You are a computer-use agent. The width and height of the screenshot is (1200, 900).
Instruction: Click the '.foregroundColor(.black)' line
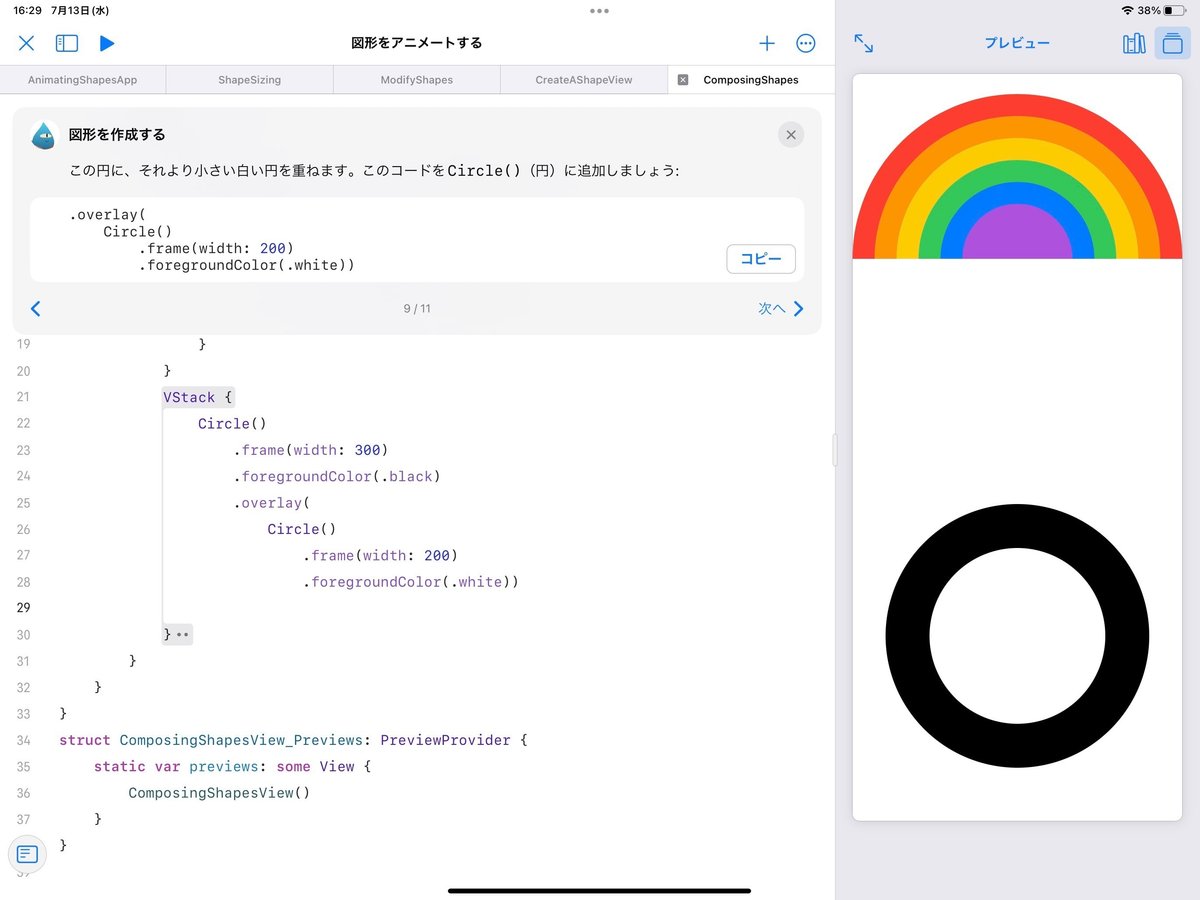tap(337, 476)
